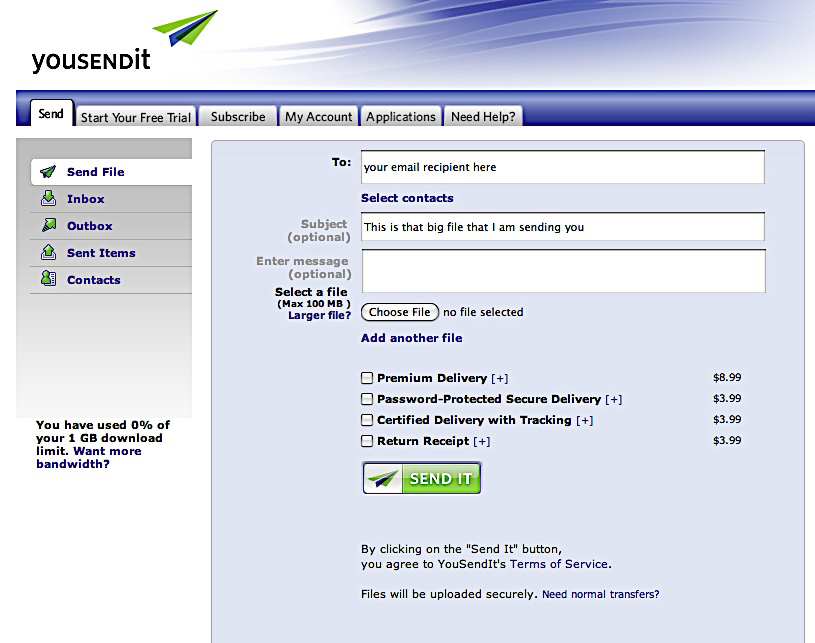Image resolution: width=815 pixels, height=643 pixels.
Task: Open the Terms of Service link
Action: [559, 564]
